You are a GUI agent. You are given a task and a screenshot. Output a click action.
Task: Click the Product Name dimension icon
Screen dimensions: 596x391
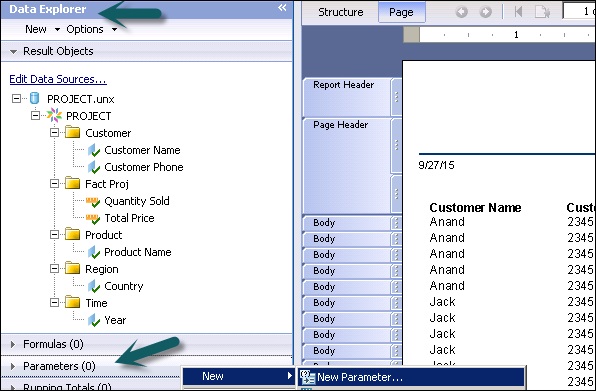[94, 252]
